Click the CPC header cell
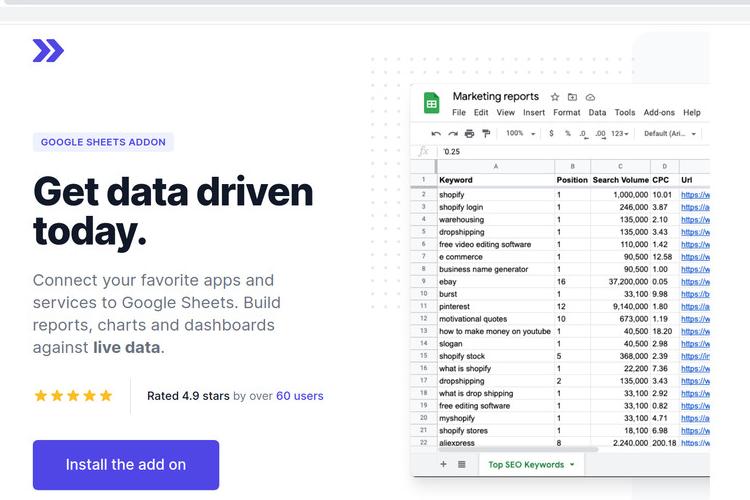 click(x=664, y=180)
